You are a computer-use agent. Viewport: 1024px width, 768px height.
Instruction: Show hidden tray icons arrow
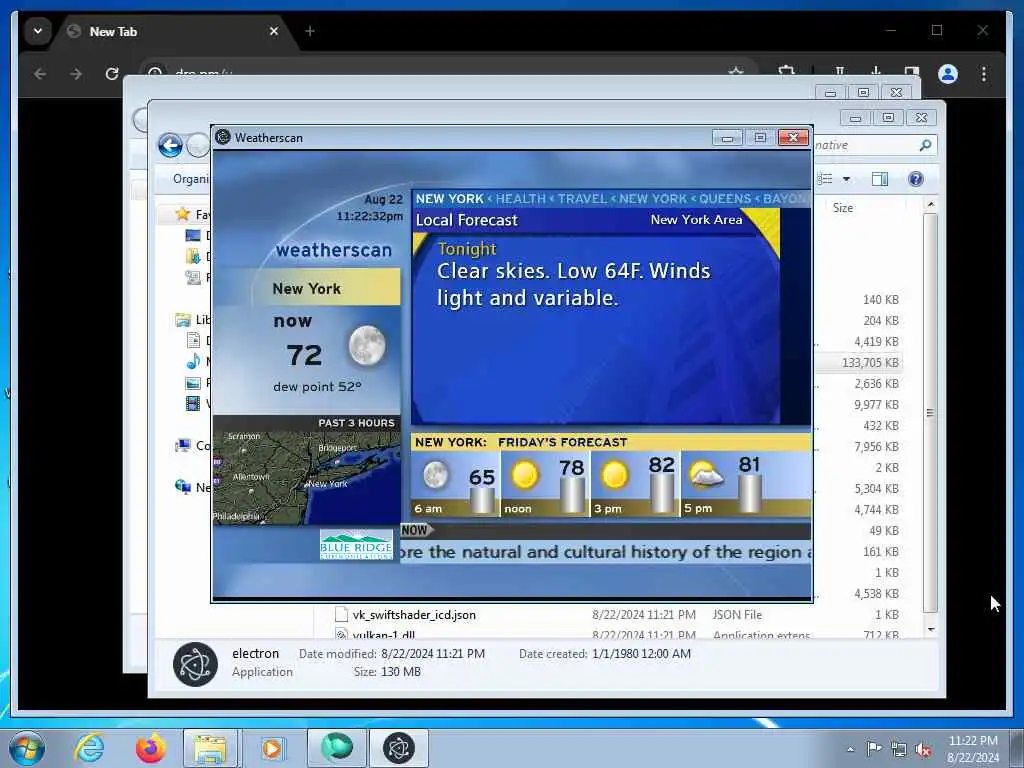(x=850, y=749)
